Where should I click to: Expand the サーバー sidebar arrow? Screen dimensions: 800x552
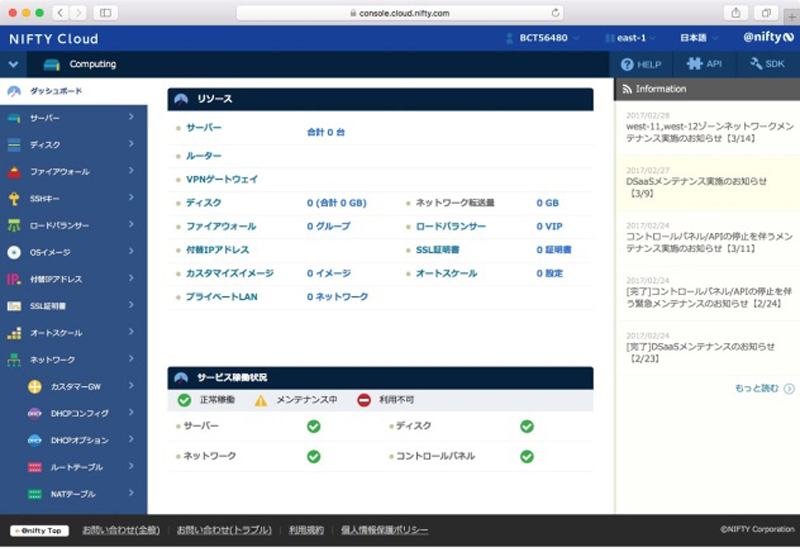[x=131, y=117]
